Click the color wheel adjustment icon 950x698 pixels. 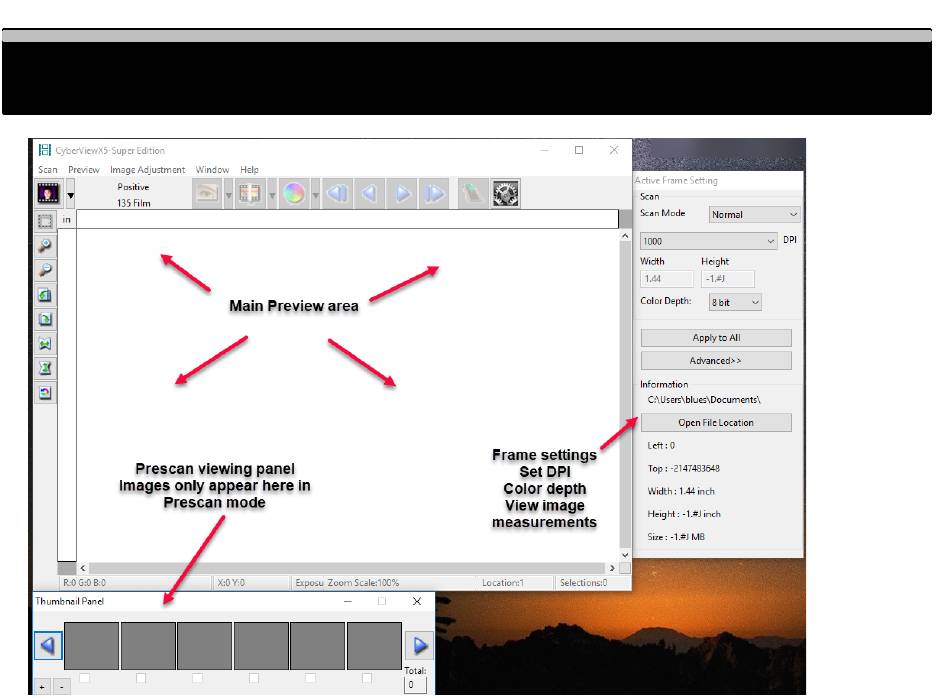293,194
